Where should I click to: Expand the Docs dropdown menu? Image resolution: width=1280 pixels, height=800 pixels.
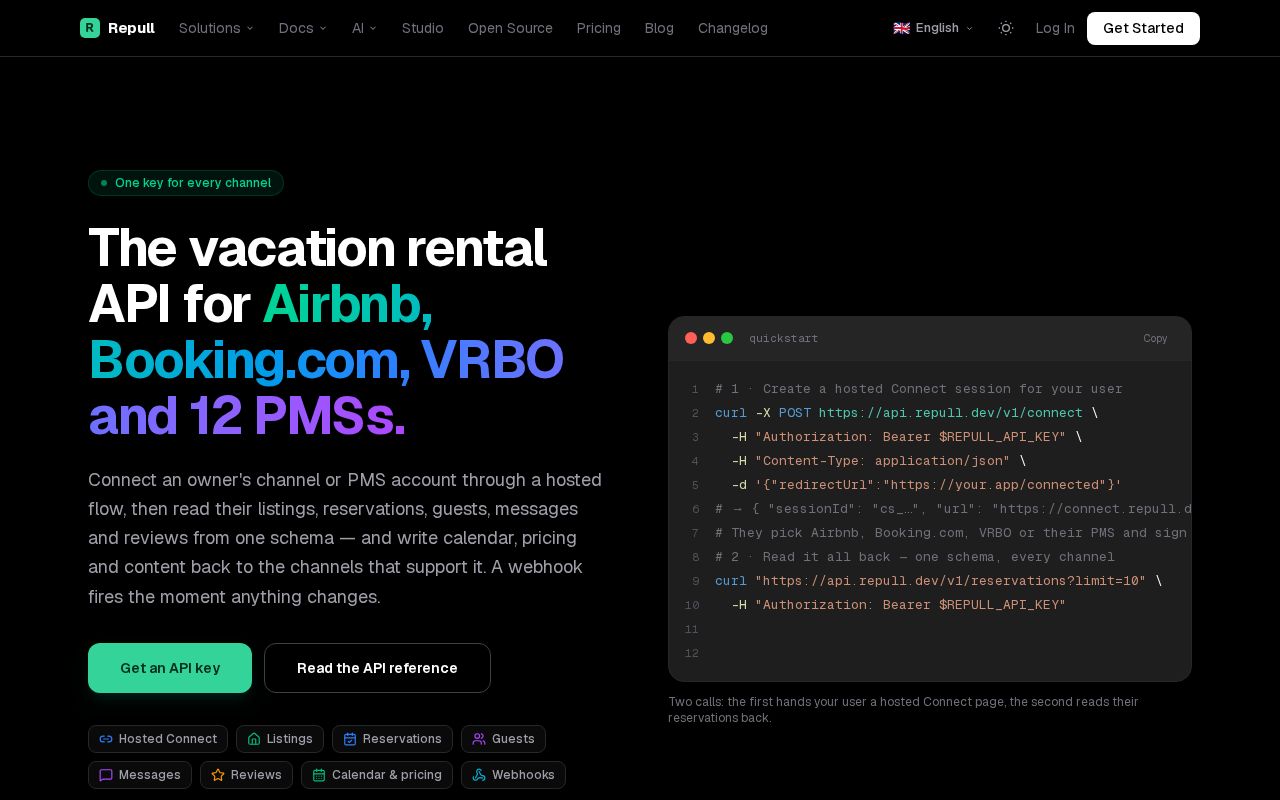[303, 28]
